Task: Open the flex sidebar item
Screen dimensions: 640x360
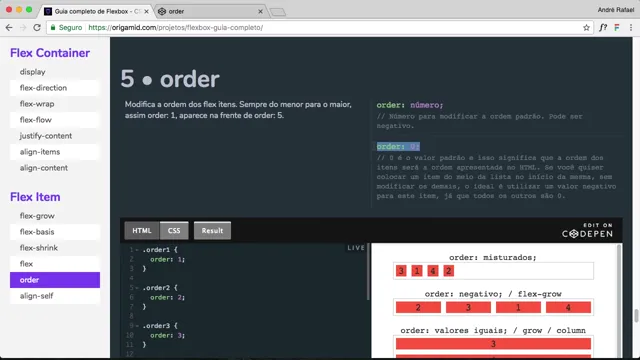Action: (55, 264)
